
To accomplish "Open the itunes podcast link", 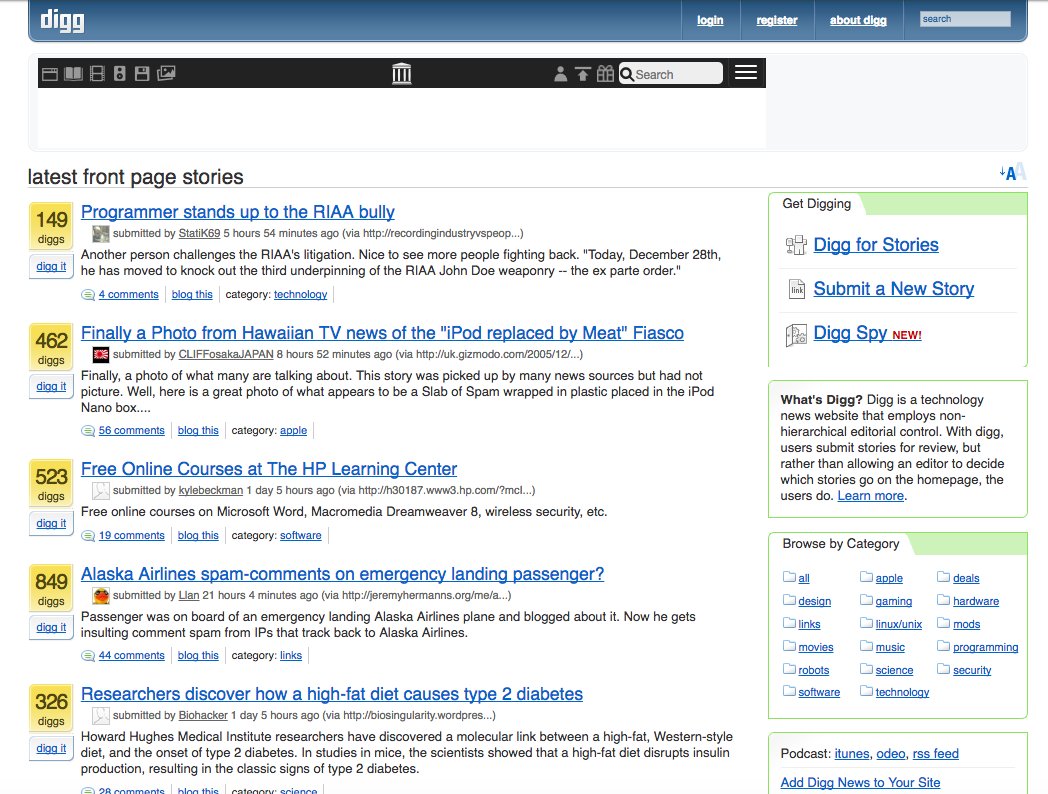I will (x=852, y=754).
